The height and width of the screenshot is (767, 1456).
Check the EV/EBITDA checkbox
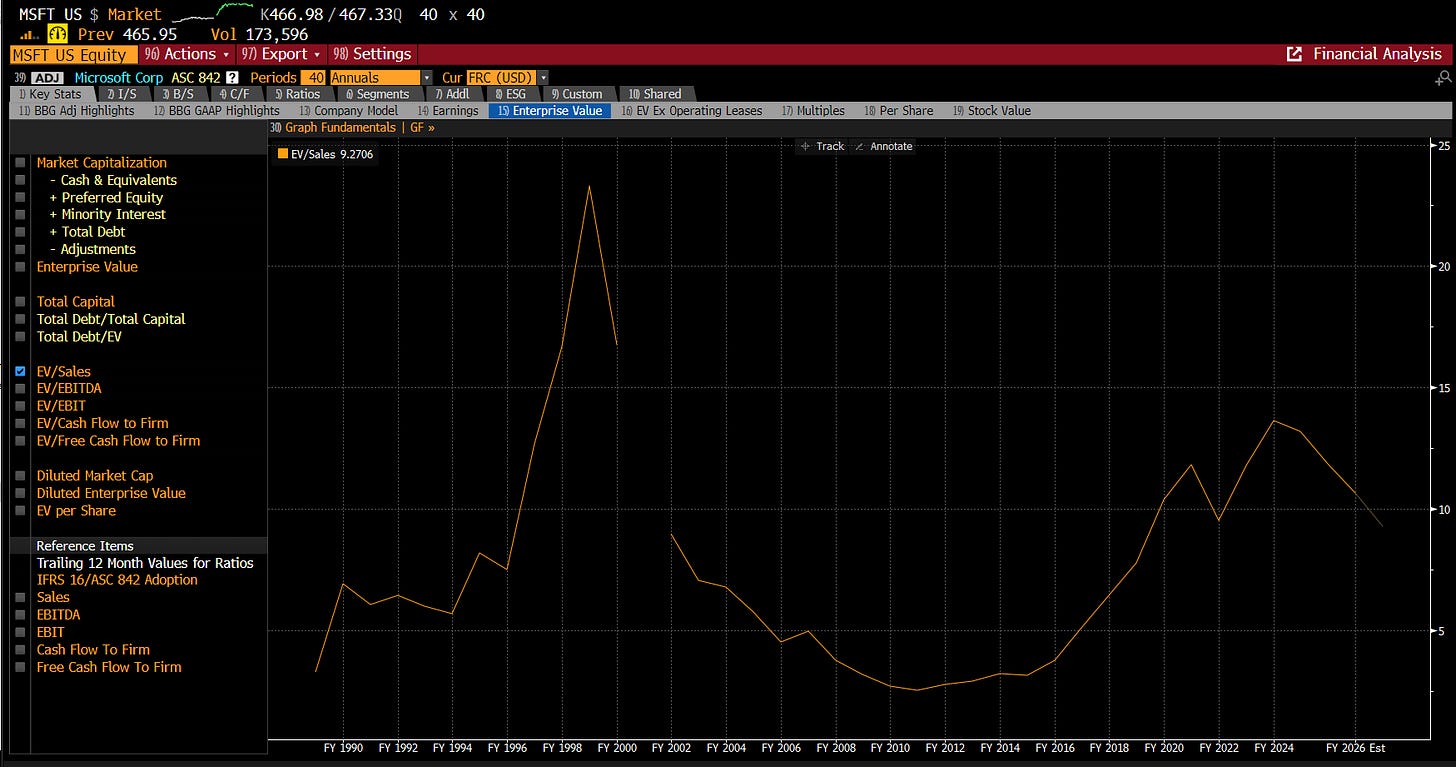tap(20, 389)
